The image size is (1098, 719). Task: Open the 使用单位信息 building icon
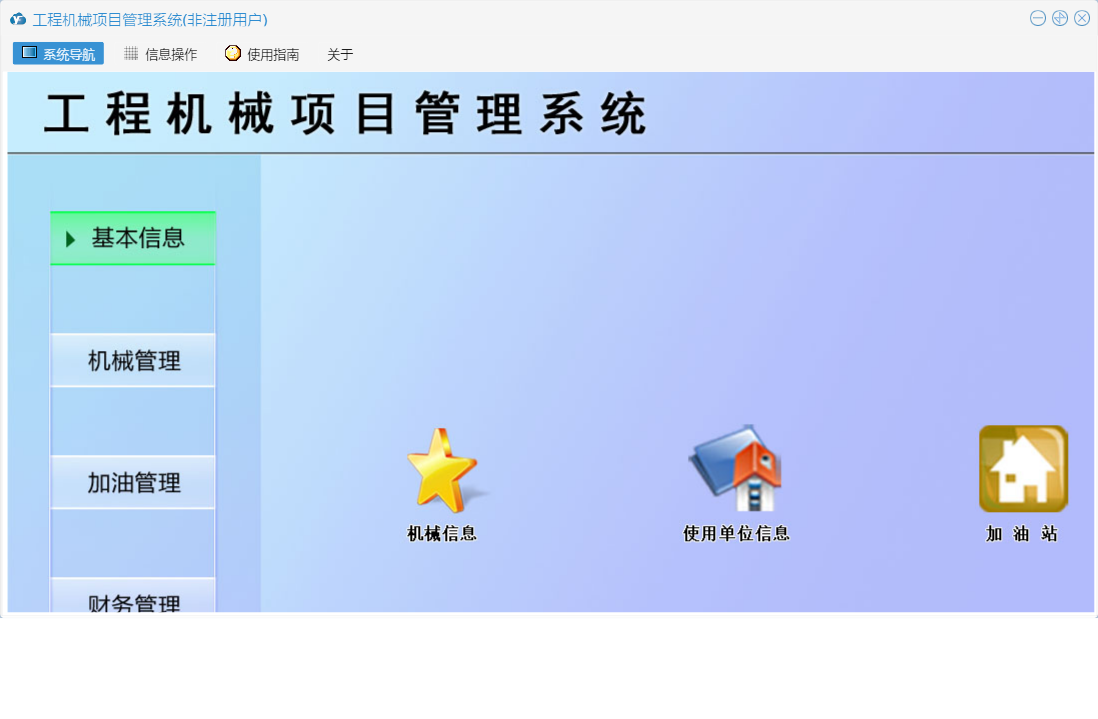[x=735, y=468]
